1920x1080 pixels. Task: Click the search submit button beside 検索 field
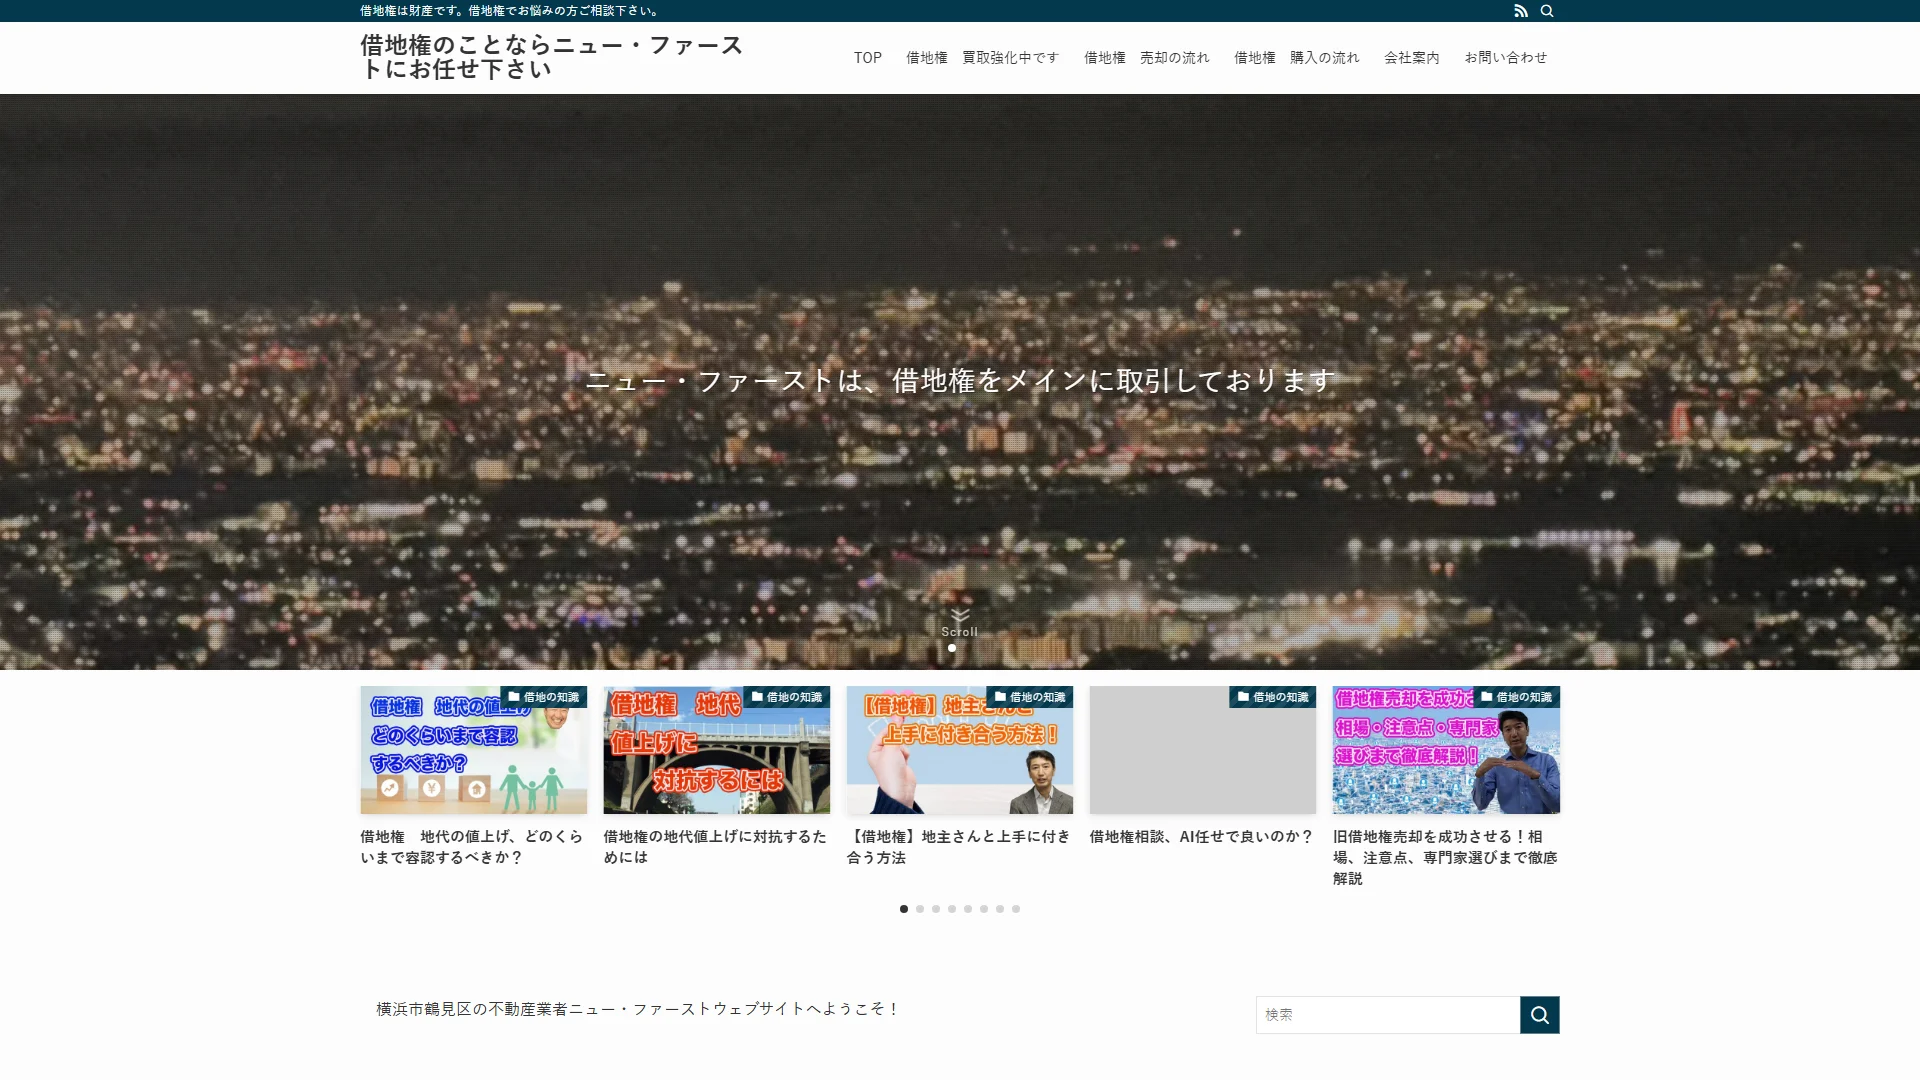tap(1539, 1015)
